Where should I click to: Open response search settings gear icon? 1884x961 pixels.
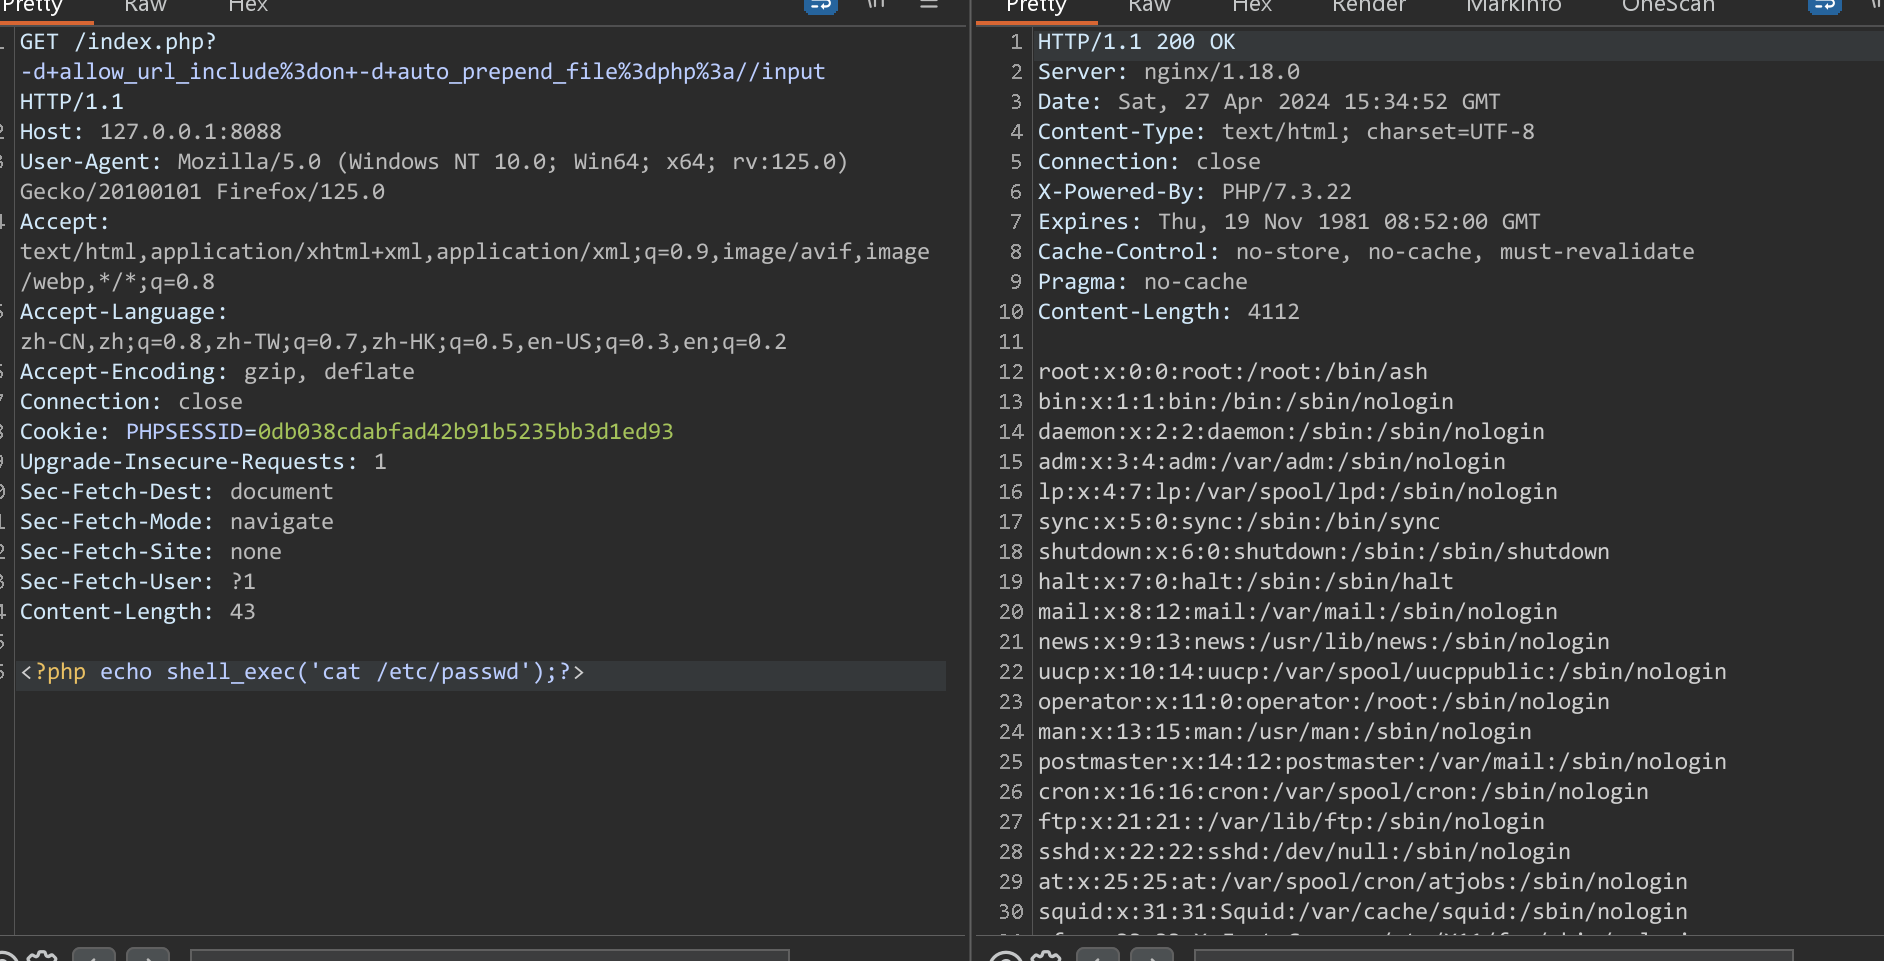[1046, 955]
